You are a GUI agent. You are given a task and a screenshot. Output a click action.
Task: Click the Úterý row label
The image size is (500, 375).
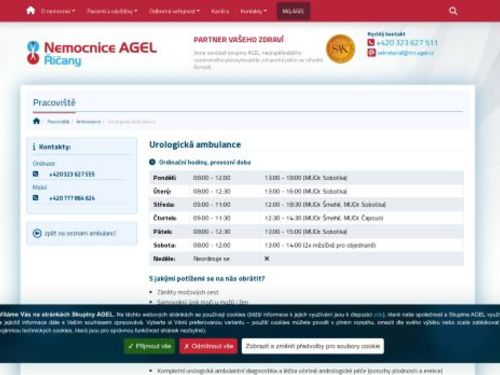tap(162, 191)
